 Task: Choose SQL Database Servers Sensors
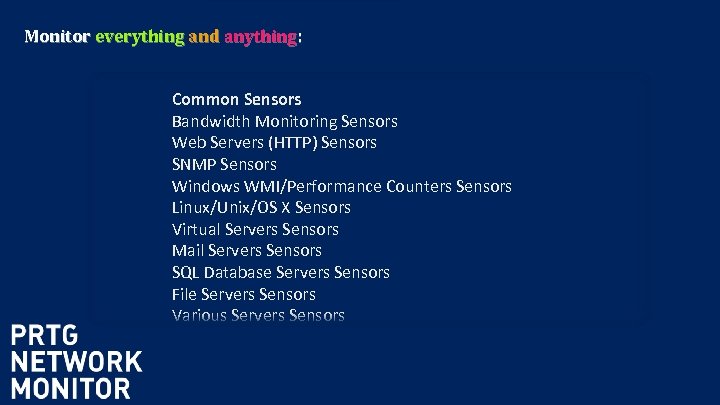pyautogui.click(x=280, y=272)
